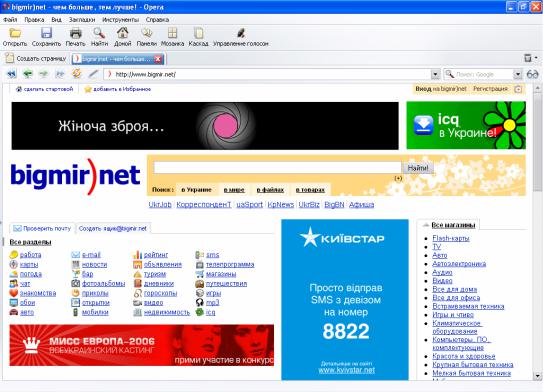Open the Справка menu

coord(157,20)
